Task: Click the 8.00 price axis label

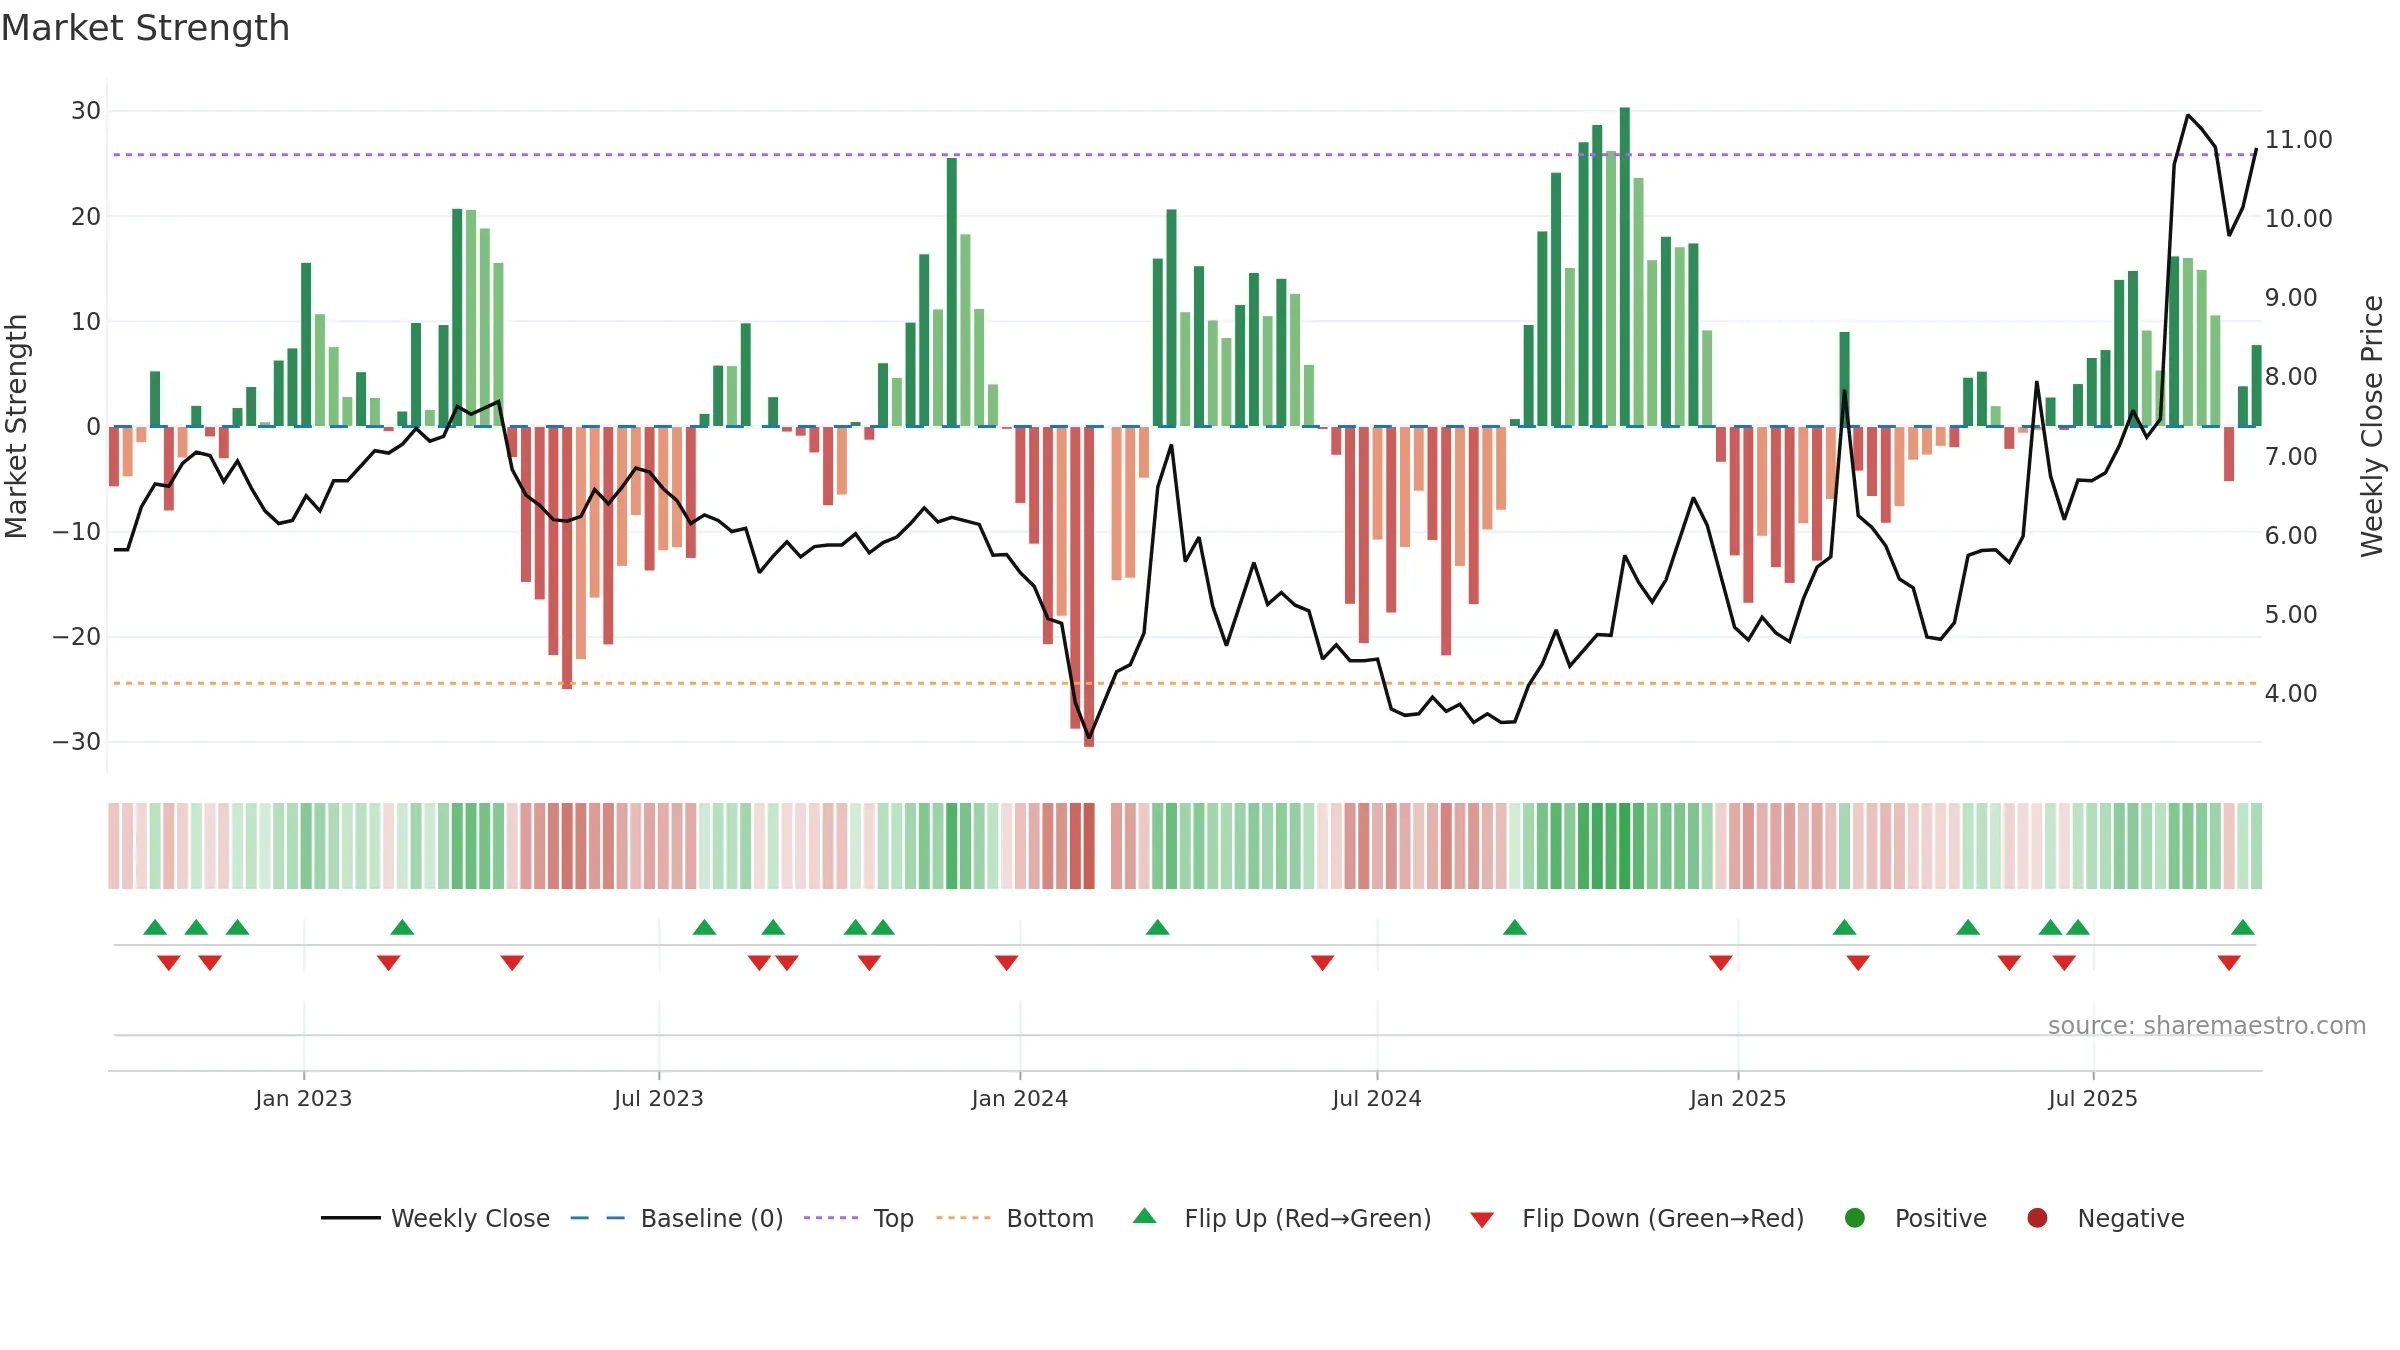Action: click(x=2291, y=377)
